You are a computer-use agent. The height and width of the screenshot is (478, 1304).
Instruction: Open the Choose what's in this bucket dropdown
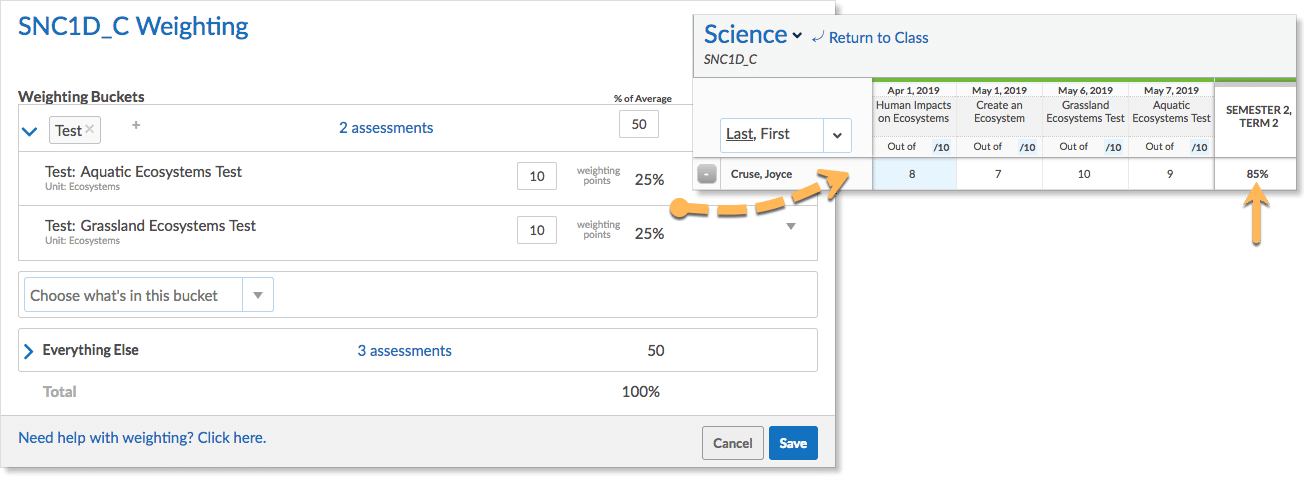pyautogui.click(x=258, y=295)
